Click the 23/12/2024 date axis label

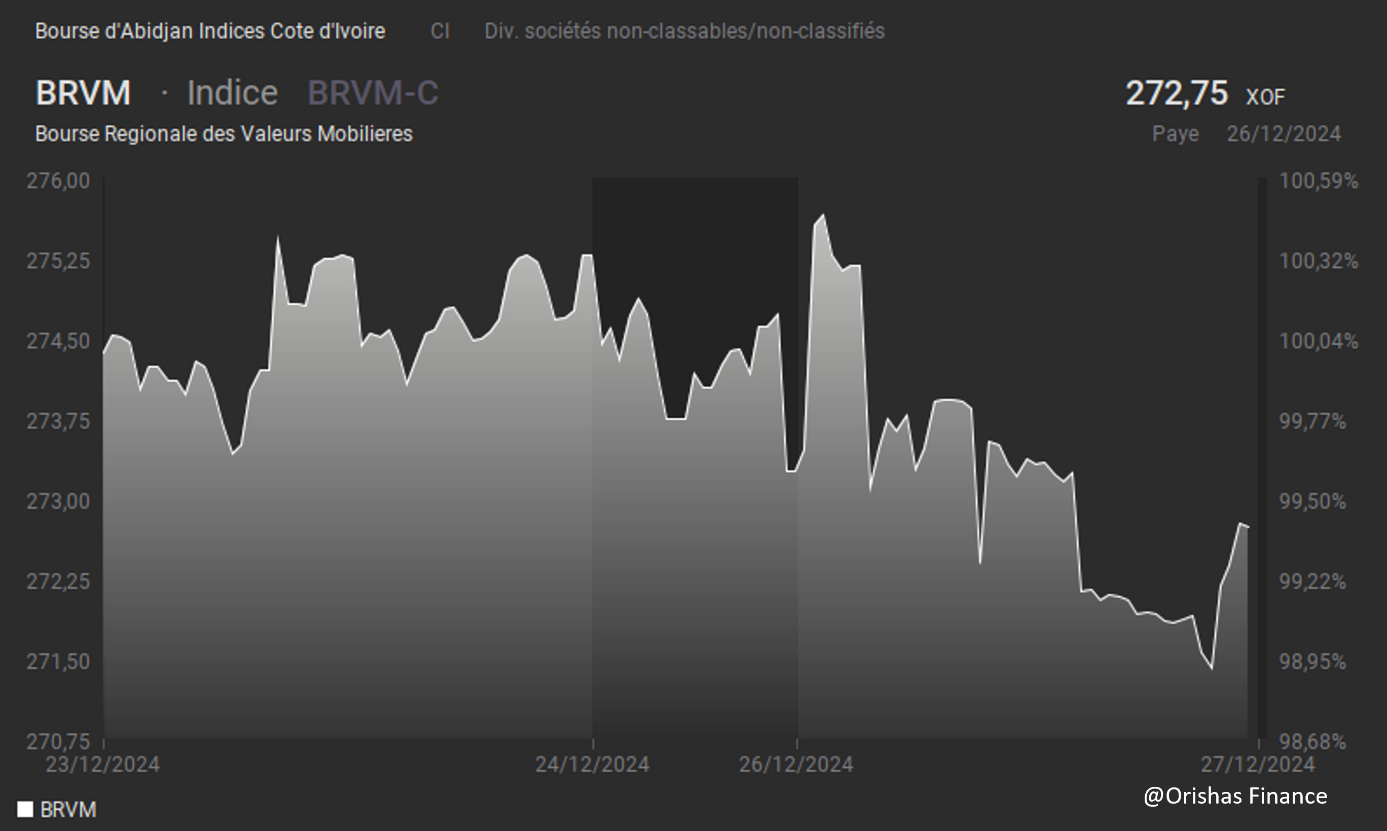point(103,764)
